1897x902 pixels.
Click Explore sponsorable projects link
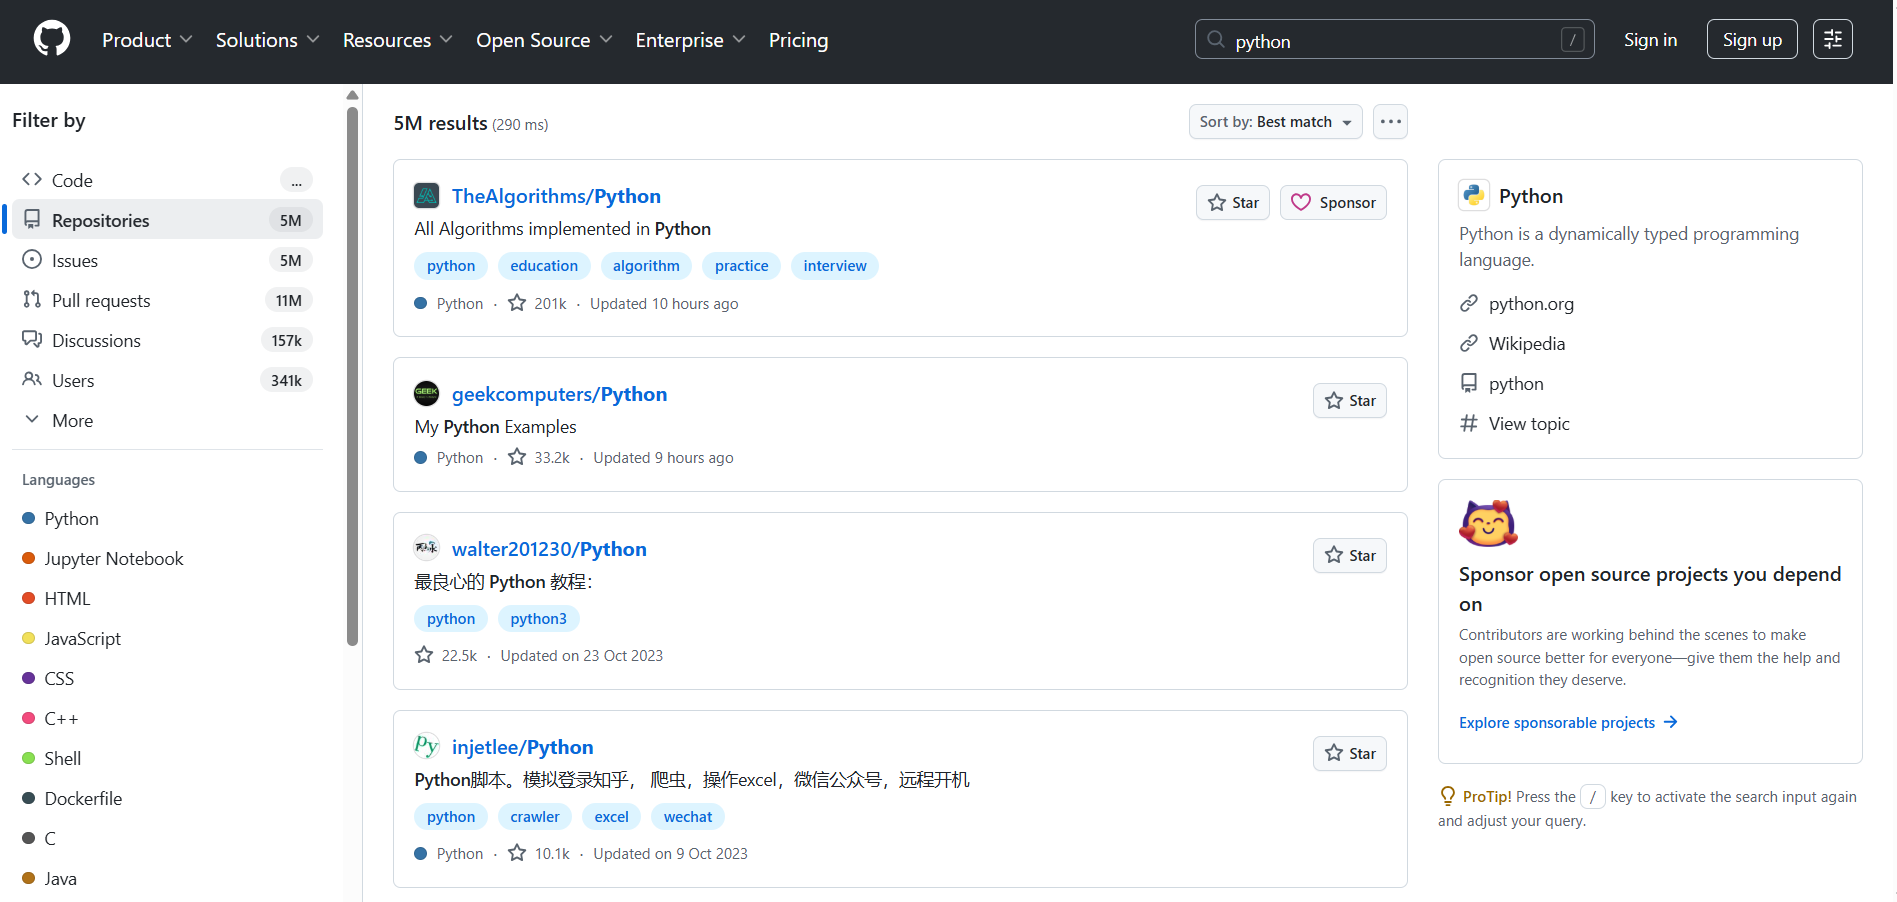(1568, 722)
